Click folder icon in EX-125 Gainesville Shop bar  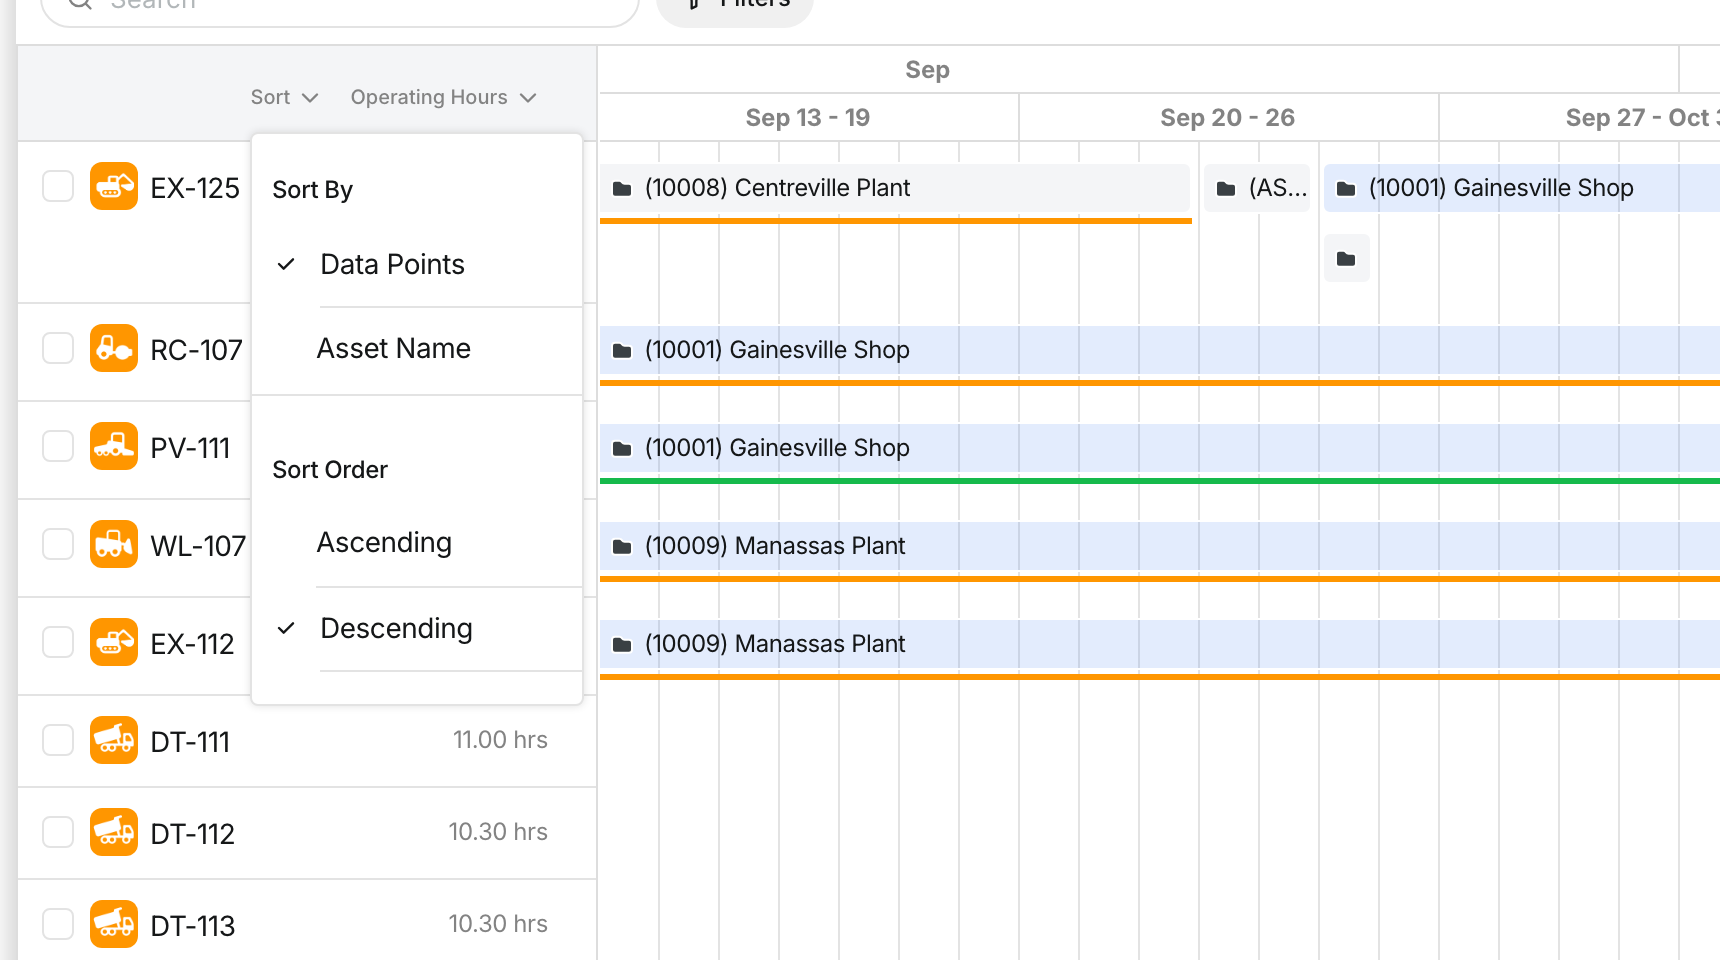[1346, 189]
